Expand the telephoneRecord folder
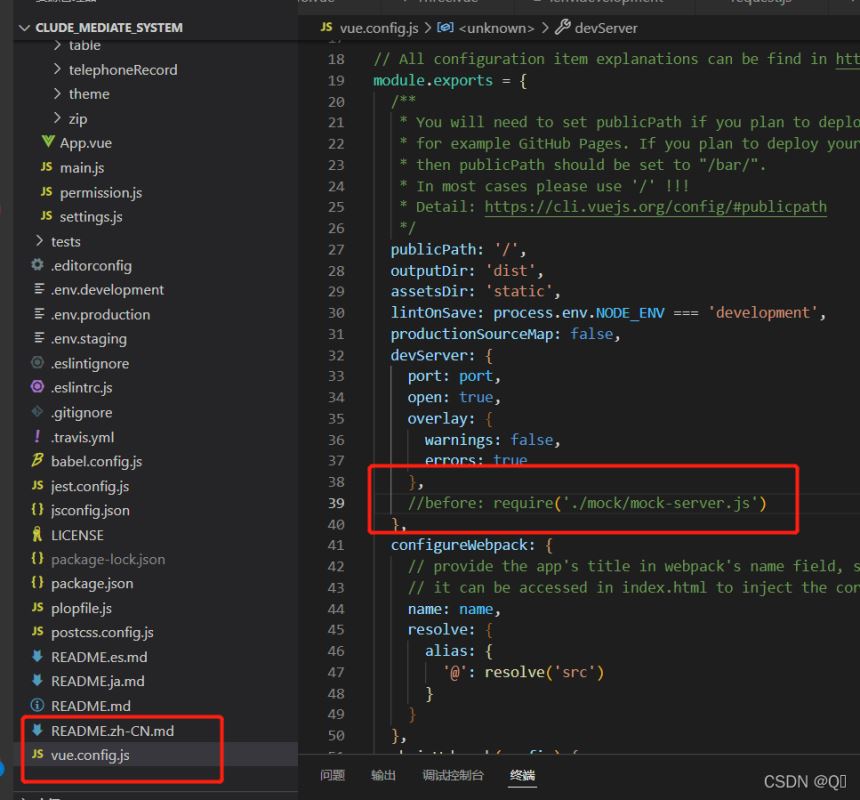The image size is (860, 800). coord(58,69)
